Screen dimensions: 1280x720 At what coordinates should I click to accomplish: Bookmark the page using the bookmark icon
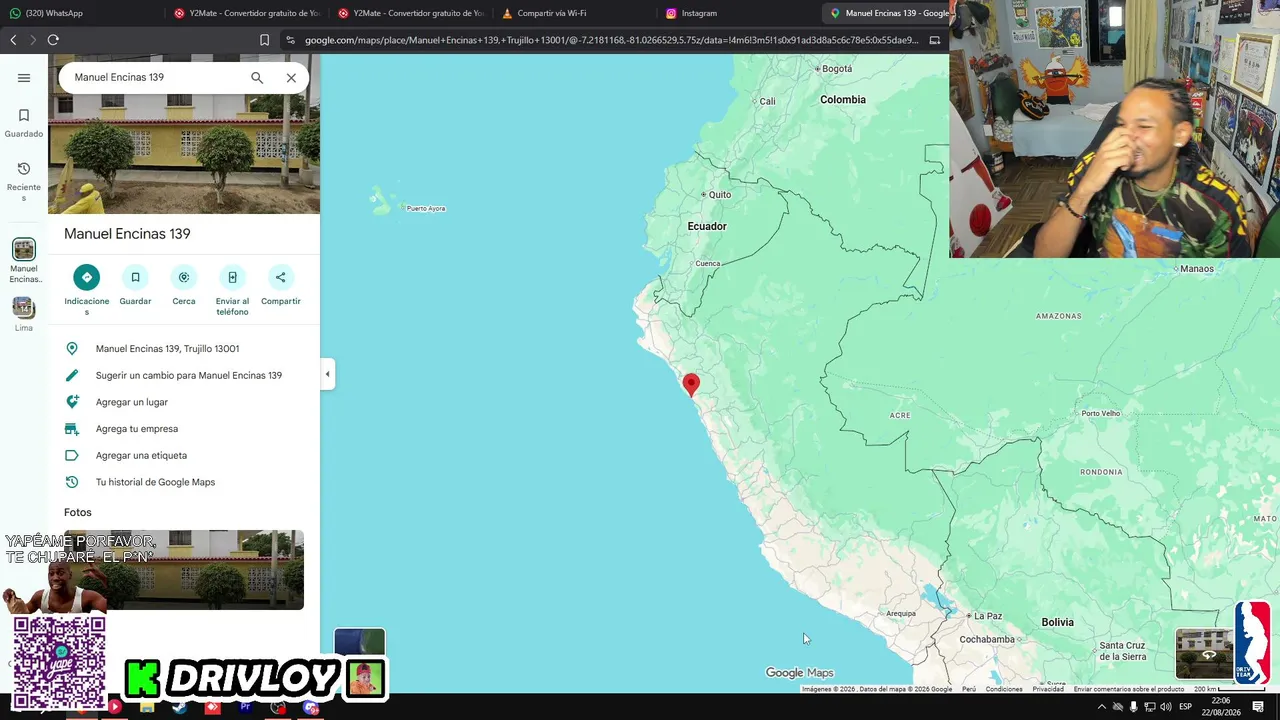pyautogui.click(x=264, y=40)
